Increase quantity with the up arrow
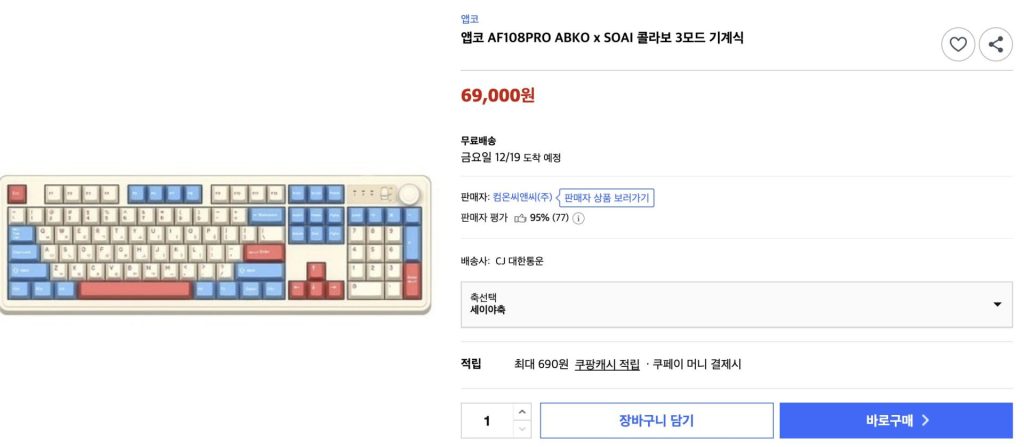 tap(522, 411)
